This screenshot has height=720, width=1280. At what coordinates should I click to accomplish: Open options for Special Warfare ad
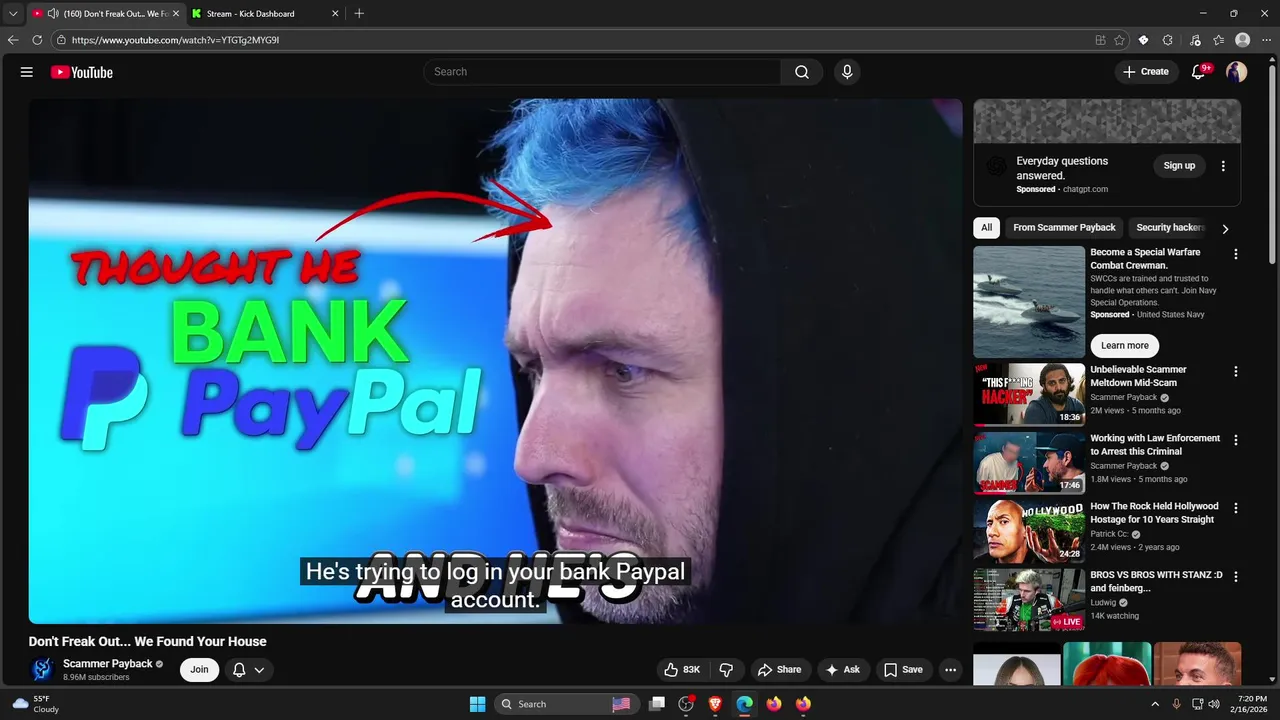(x=1236, y=254)
